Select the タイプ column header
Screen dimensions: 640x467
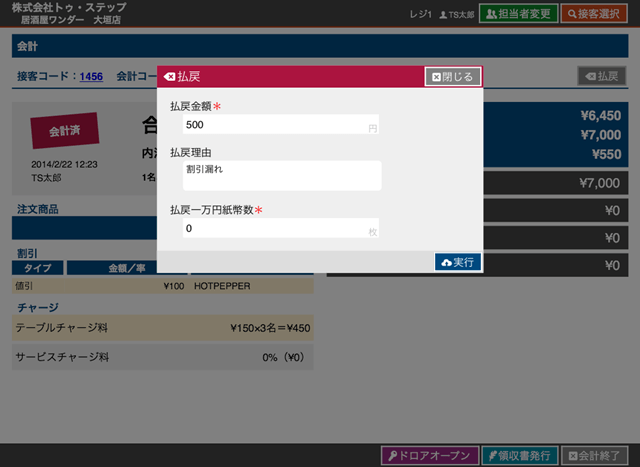click(x=38, y=268)
